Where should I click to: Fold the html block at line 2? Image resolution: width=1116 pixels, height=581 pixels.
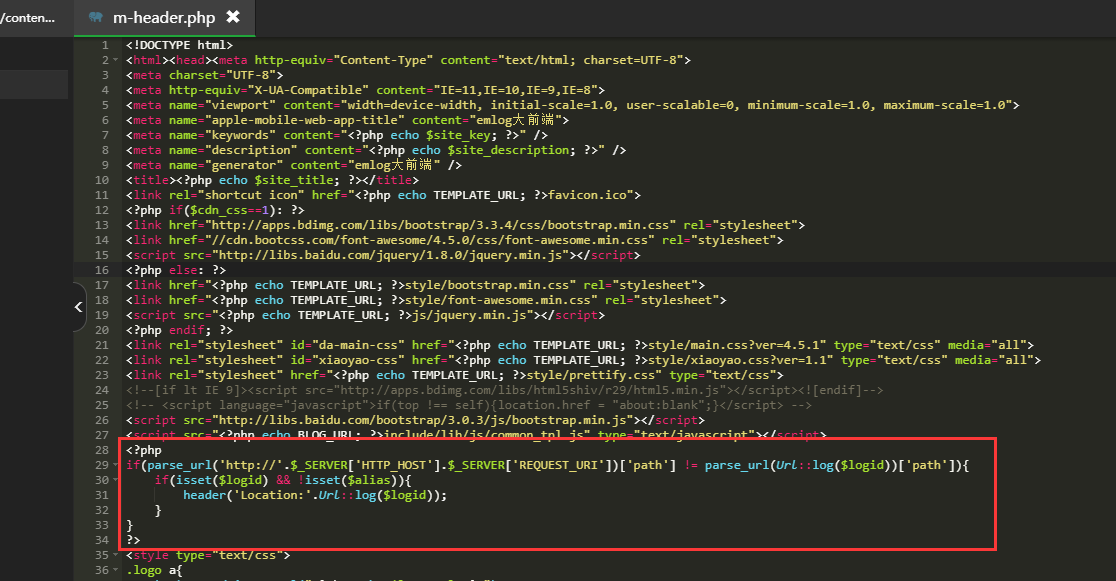click(x=116, y=61)
